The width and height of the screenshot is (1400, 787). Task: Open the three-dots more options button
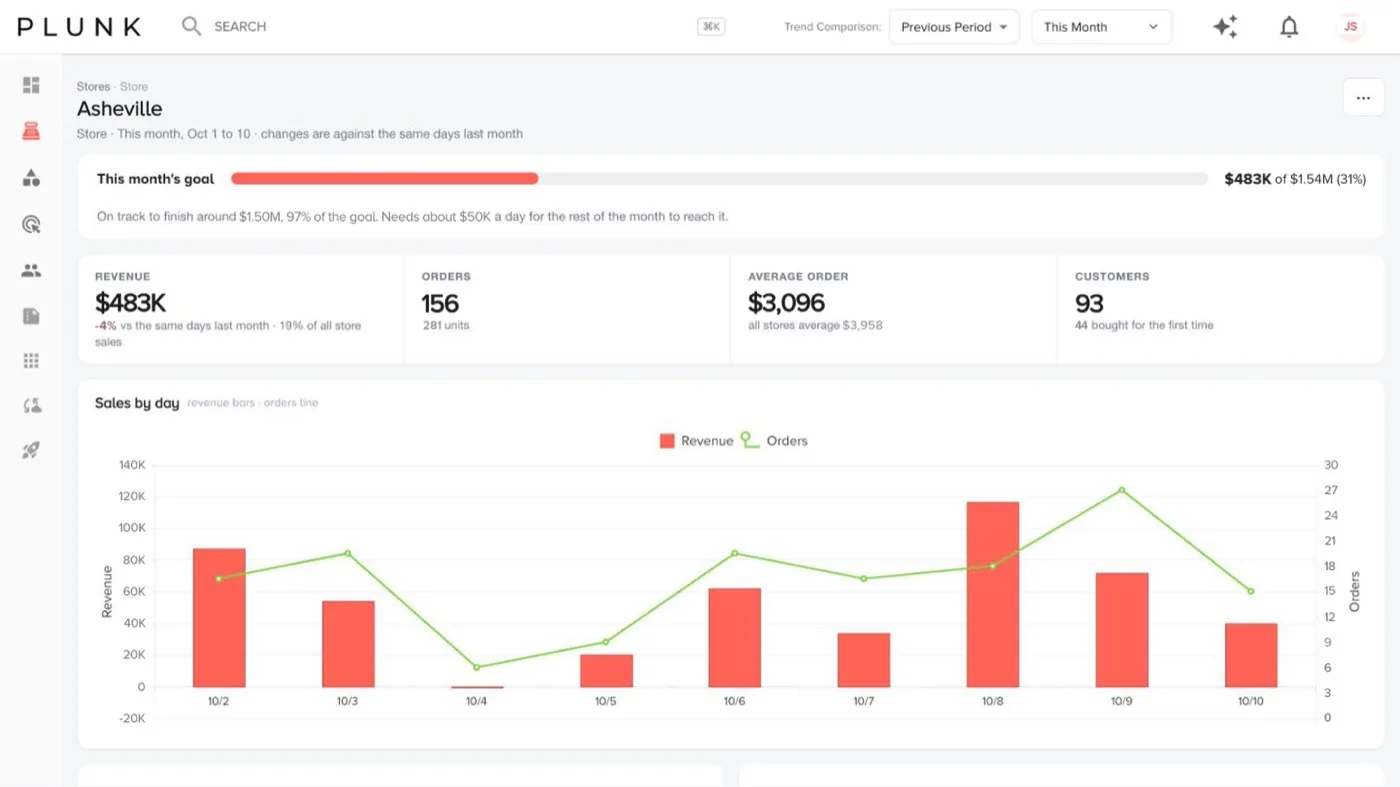point(1363,98)
